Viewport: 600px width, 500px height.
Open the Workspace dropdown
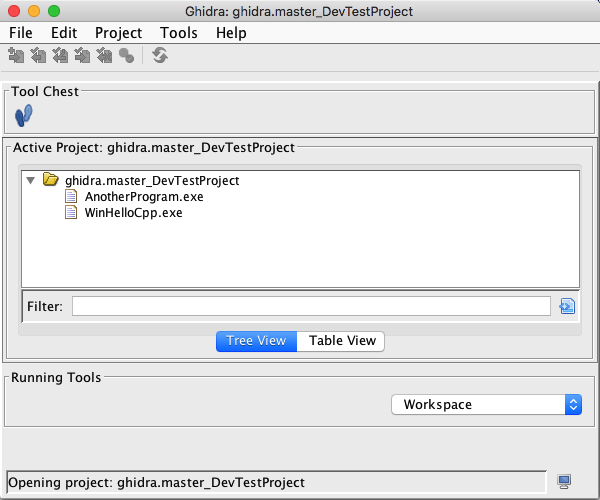click(485, 405)
